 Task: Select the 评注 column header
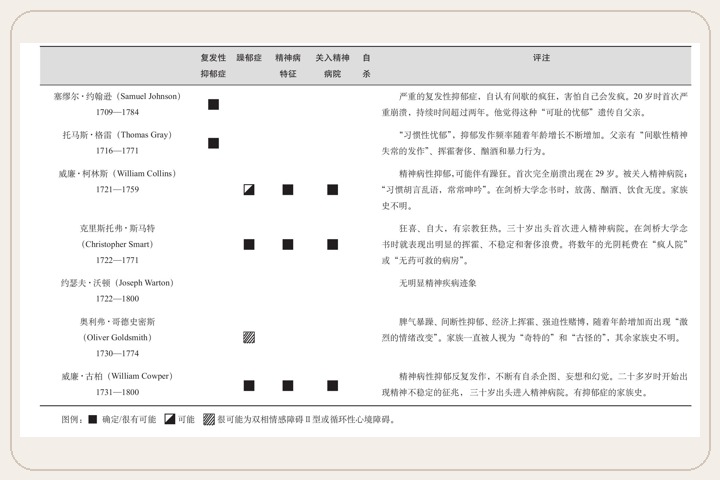(541, 58)
